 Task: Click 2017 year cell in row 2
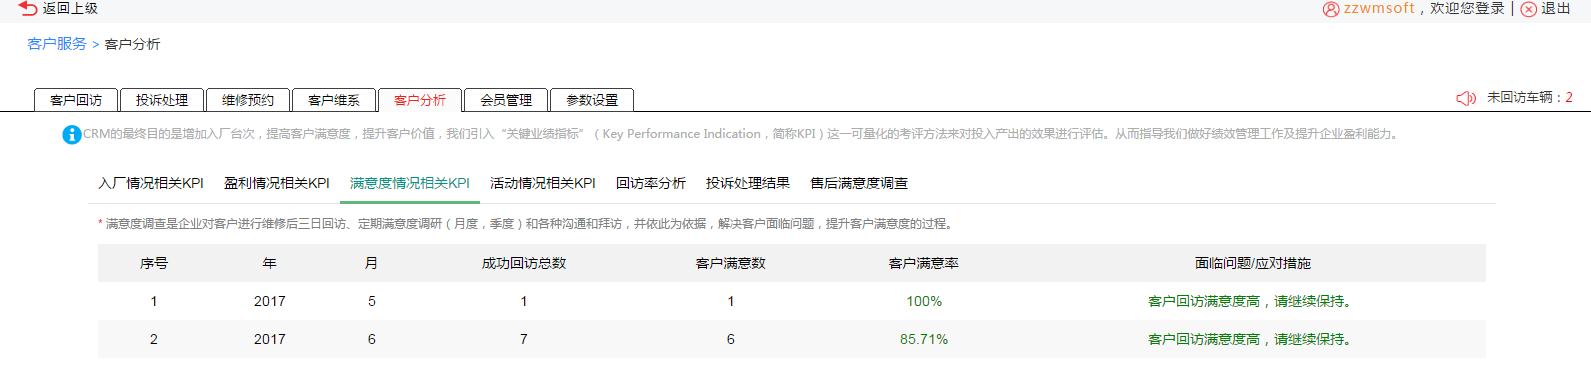pos(270,339)
